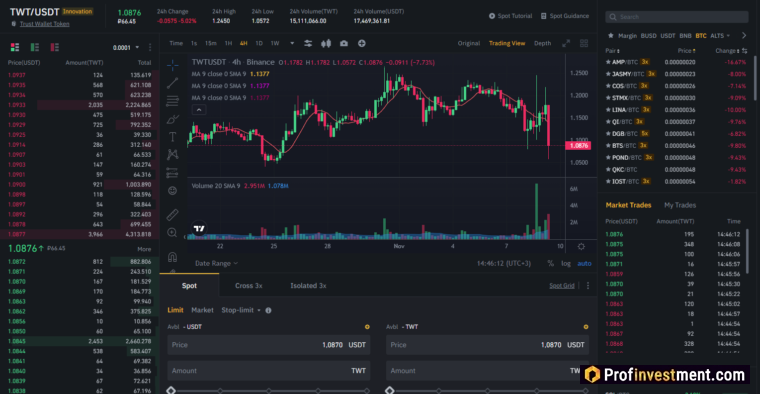Show stop-limit info tooltip icon
The height and width of the screenshot is (394, 760).
(269, 310)
